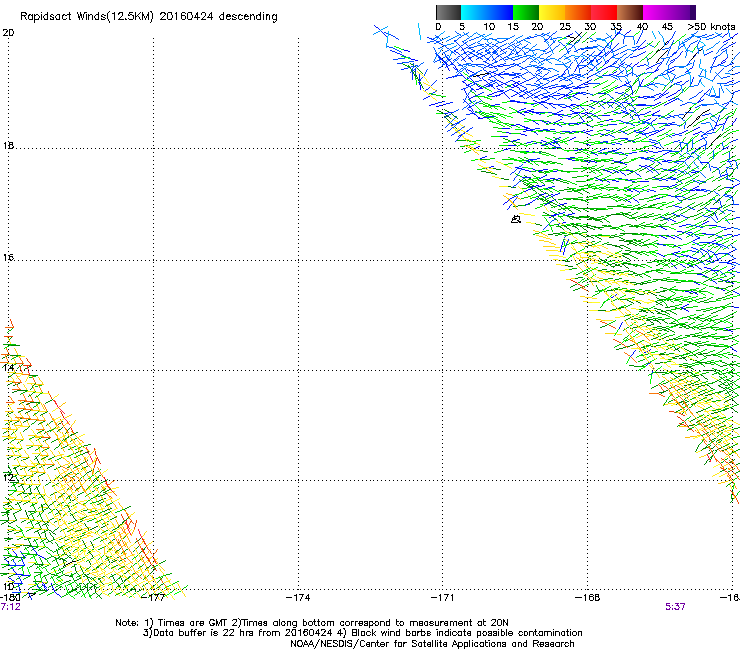This screenshot has width=740, height=650.
Task: Click the '35' legend scale label
Action: [616, 27]
